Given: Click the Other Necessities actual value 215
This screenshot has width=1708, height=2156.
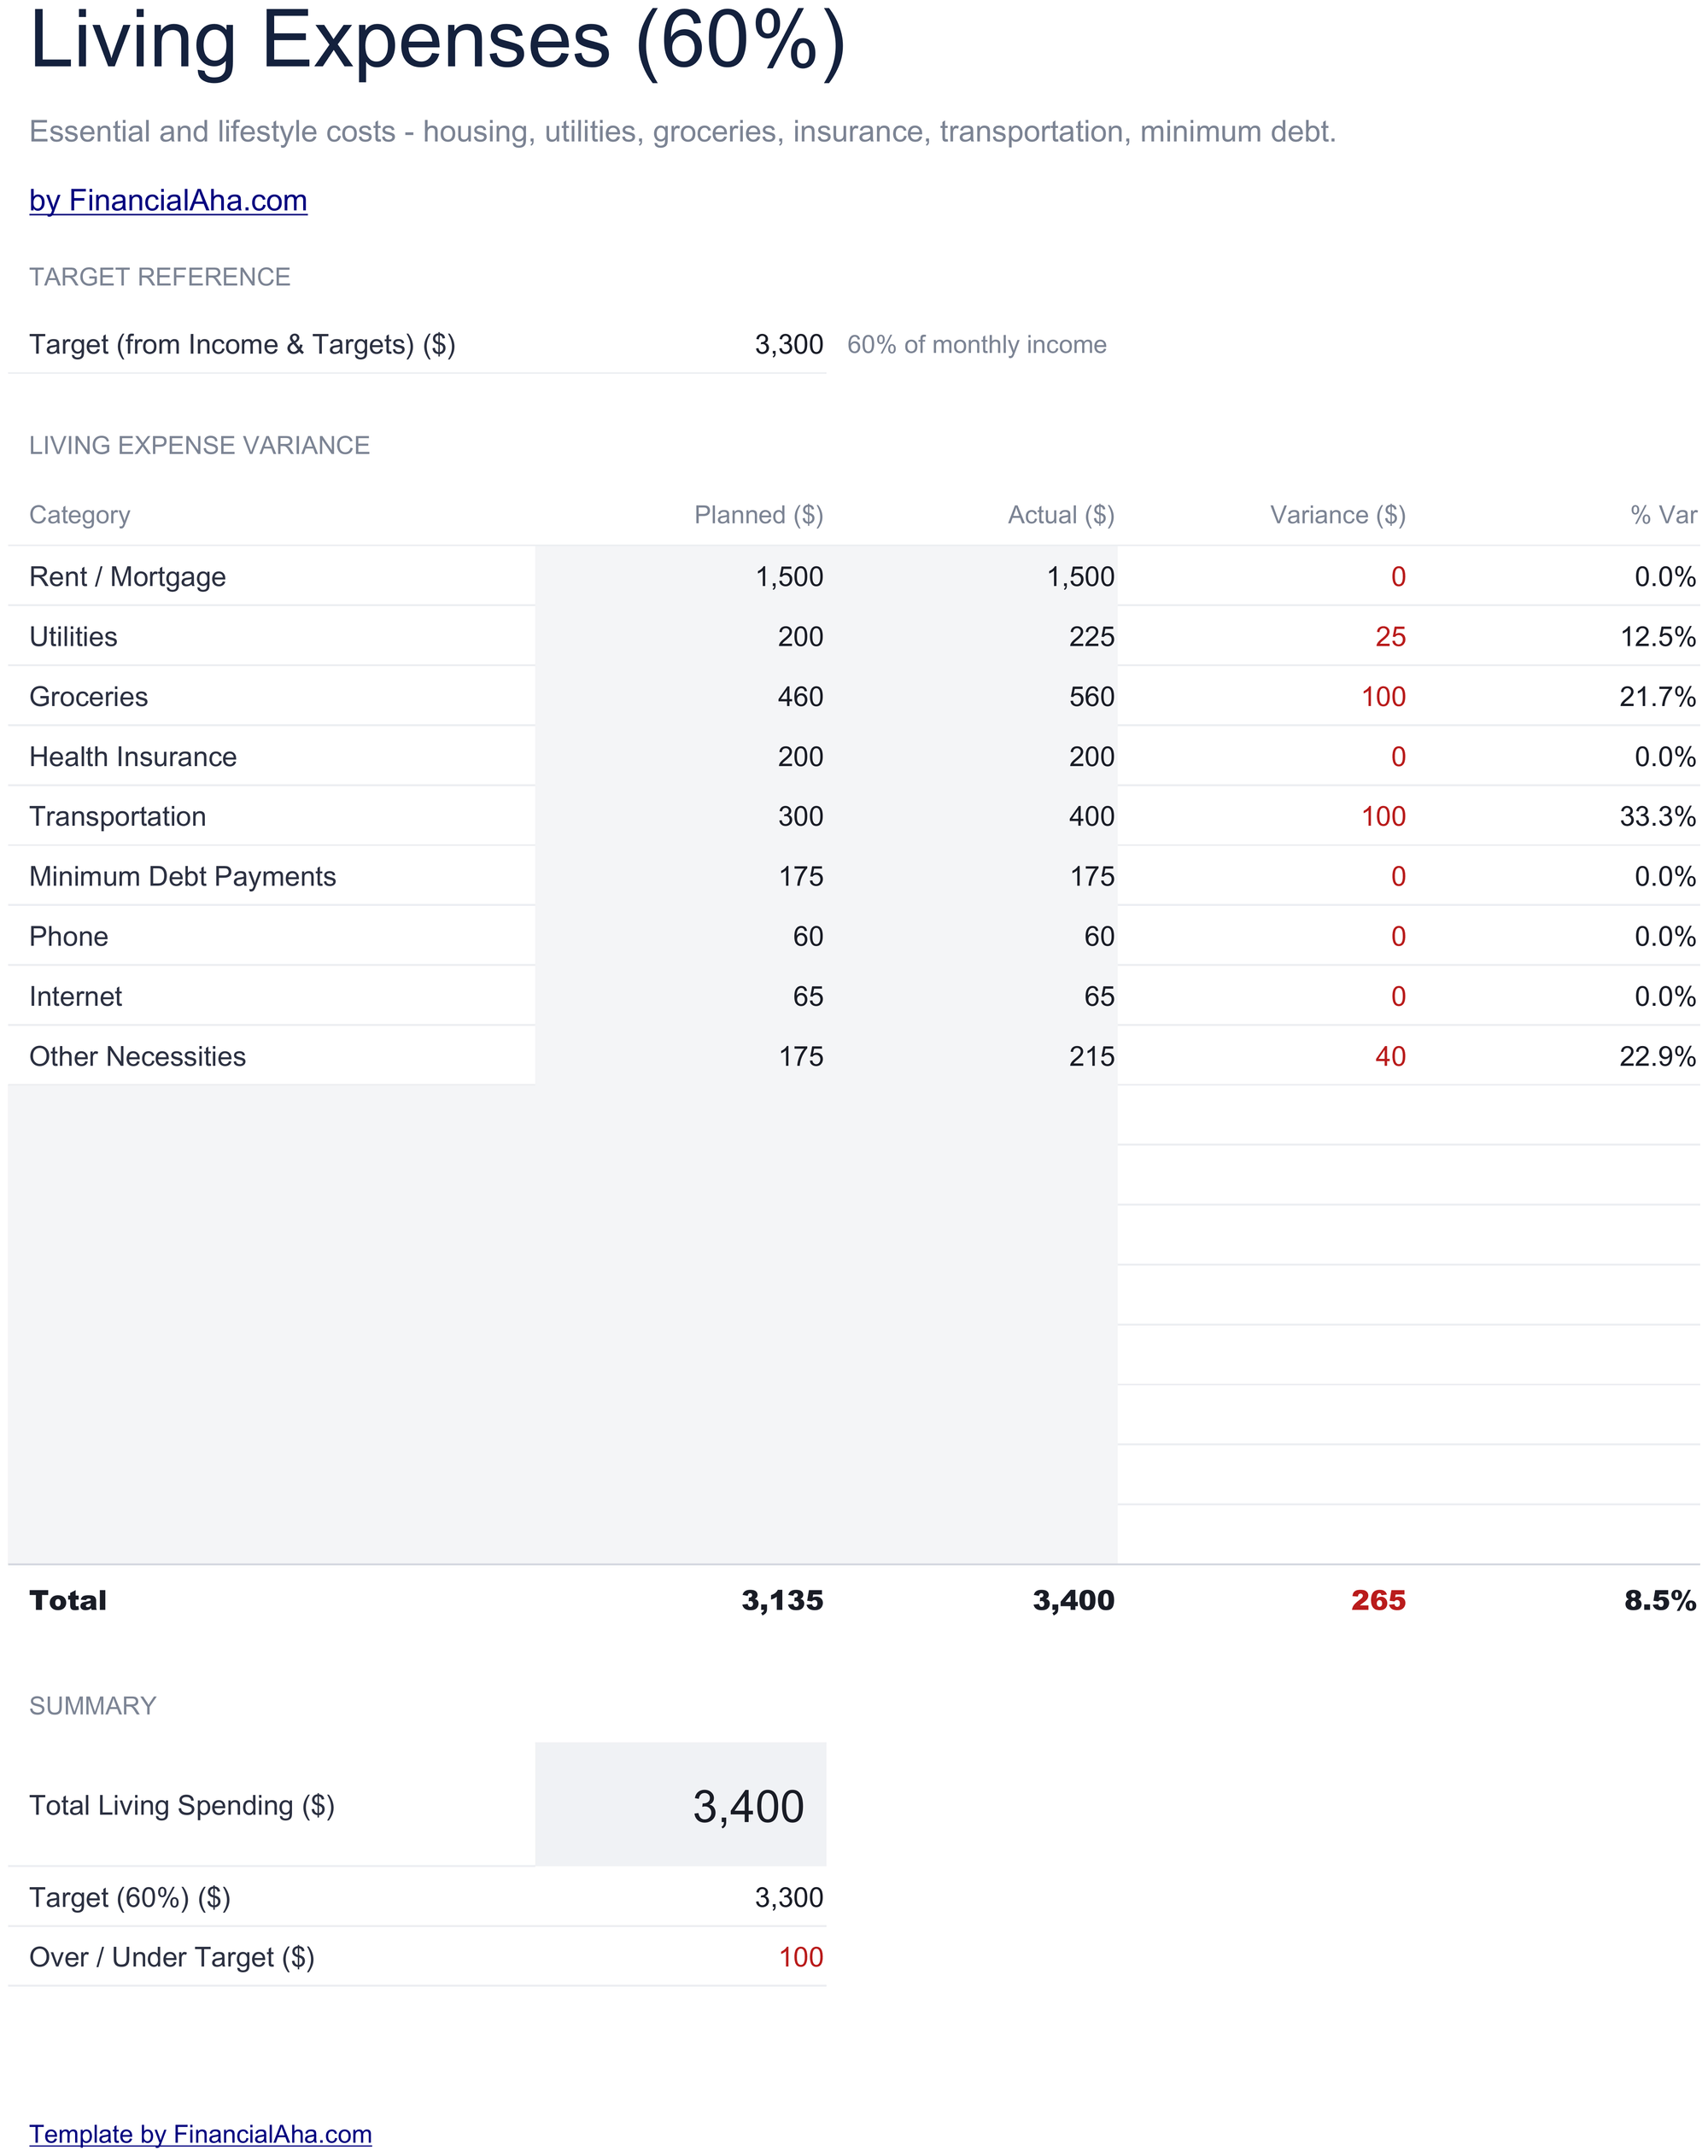Looking at the screenshot, I should pos(1092,1057).
